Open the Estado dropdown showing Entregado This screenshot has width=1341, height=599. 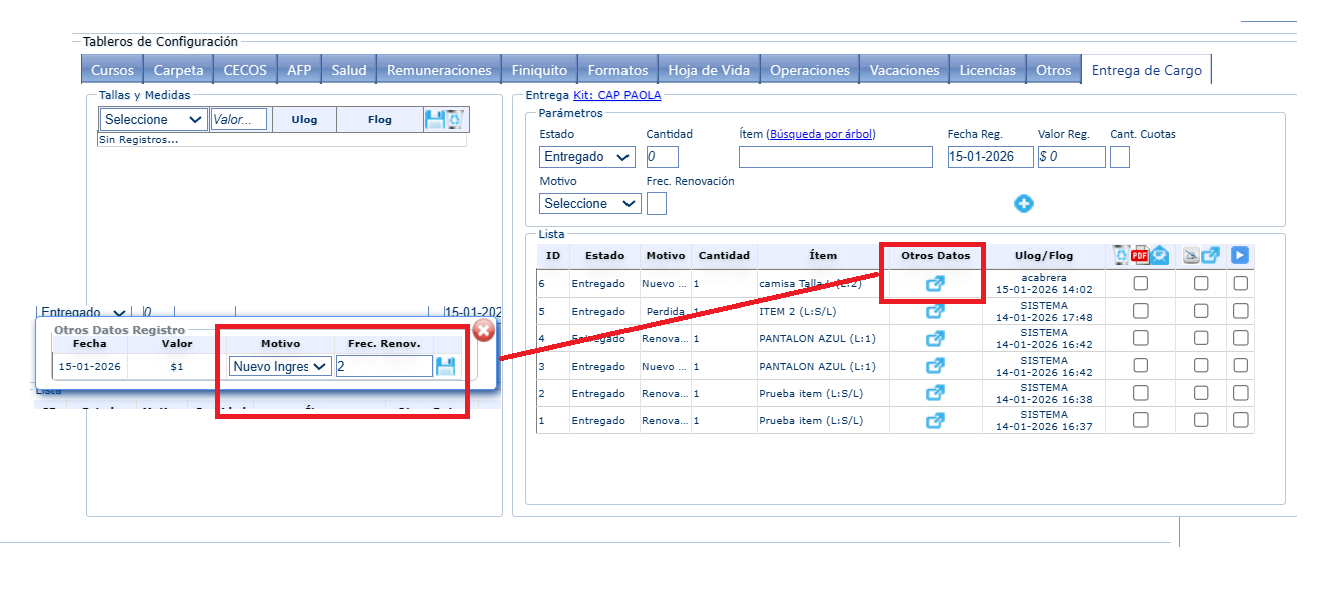[587, 157]
